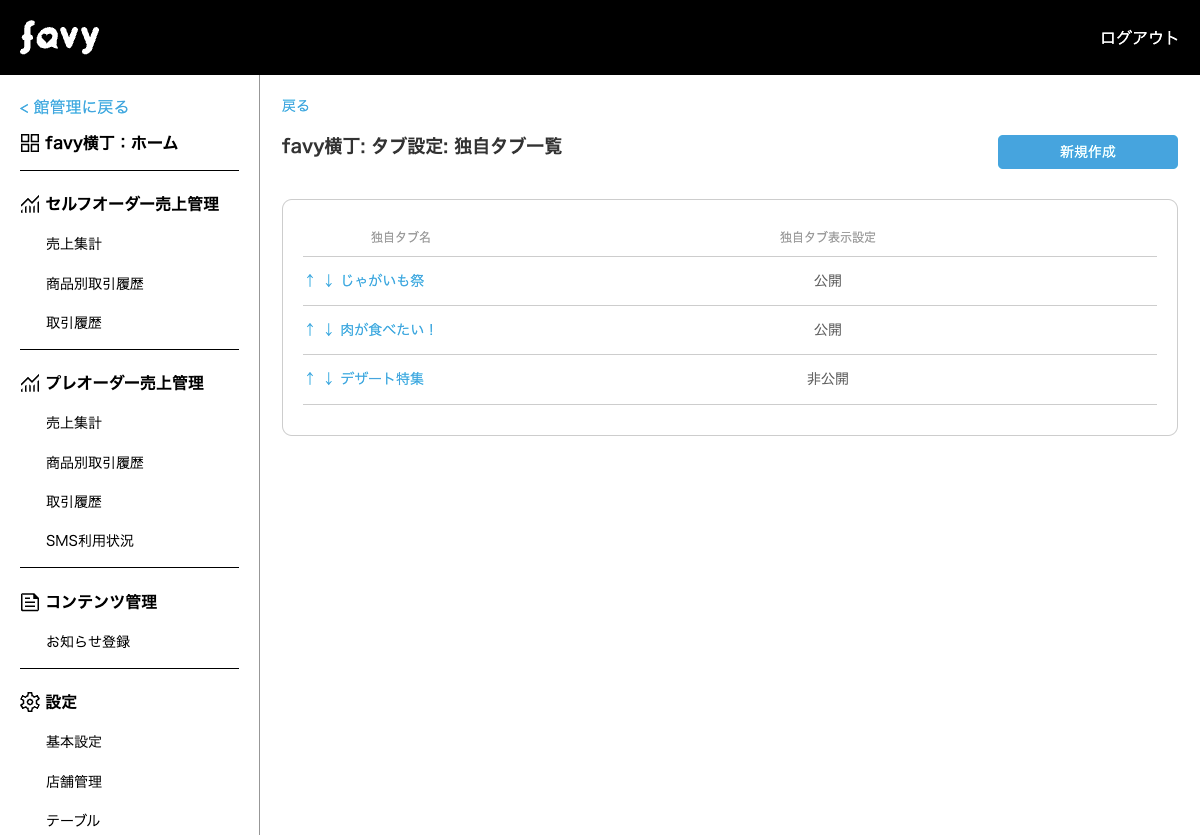The image size is (1200, 835).
Task: Open favy横丁：ホーム in sidebar
Action: [x=112, y=143]
